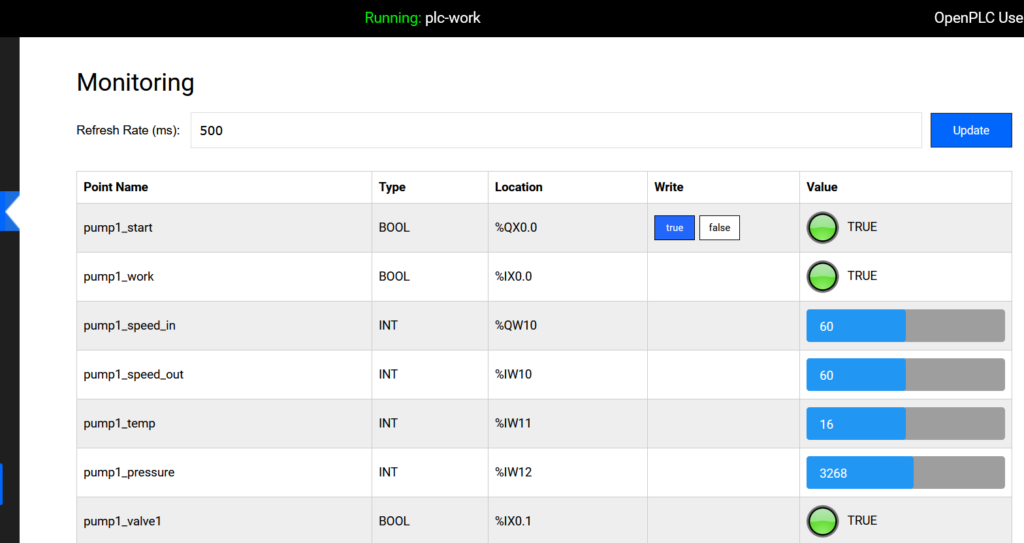Click the pump1_temp value bar
This screenshot has width=1024, height=543.
pos(905,424)
